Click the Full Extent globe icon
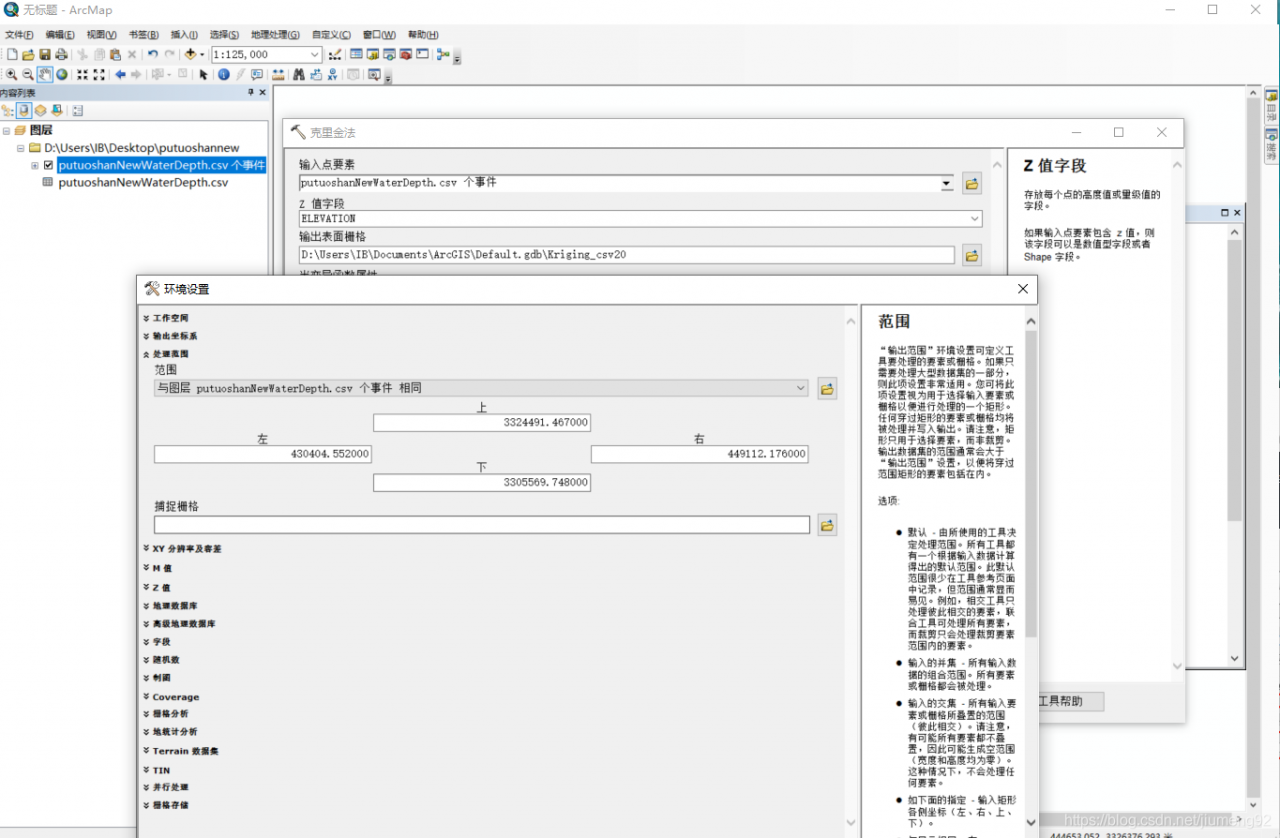This screenshot has width=1280, height=838. (62, 75)
